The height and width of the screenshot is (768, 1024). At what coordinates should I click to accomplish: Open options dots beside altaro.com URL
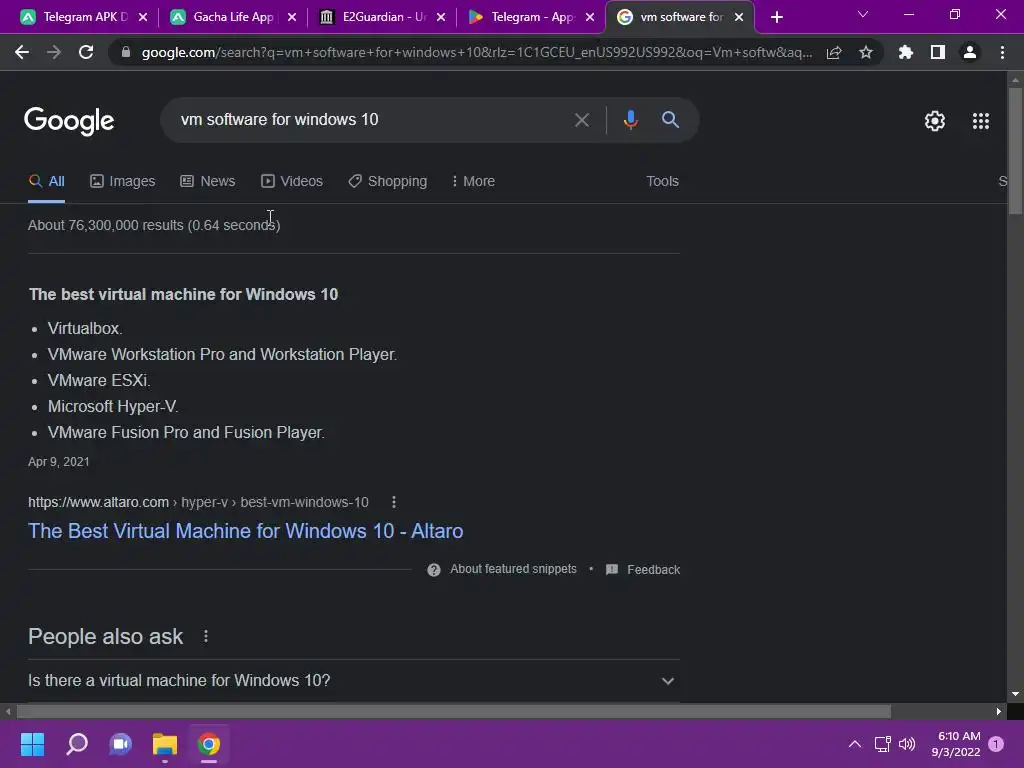(x=393, y=502)
